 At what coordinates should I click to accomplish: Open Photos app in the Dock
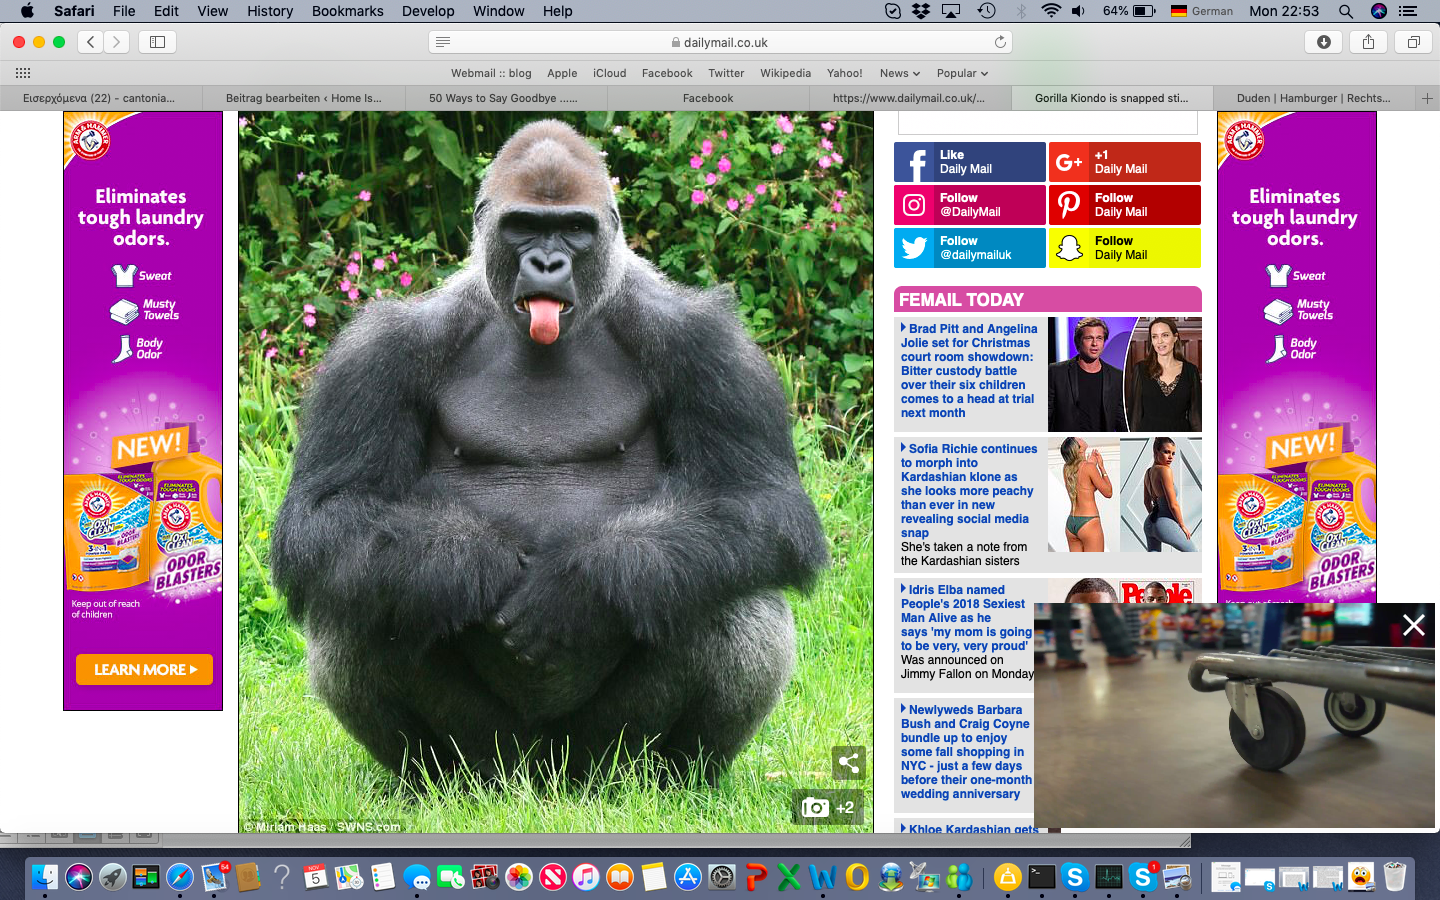click(x=519, y=877)
